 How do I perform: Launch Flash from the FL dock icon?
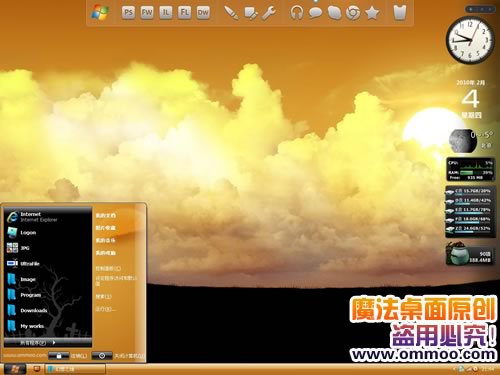184,13
